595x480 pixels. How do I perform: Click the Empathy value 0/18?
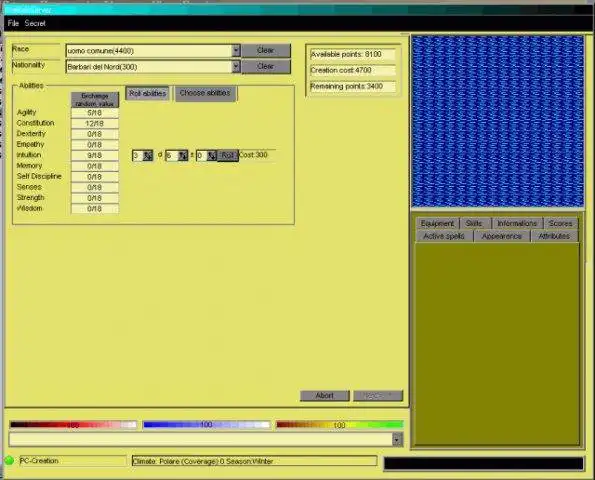click(x=95, y=145)
